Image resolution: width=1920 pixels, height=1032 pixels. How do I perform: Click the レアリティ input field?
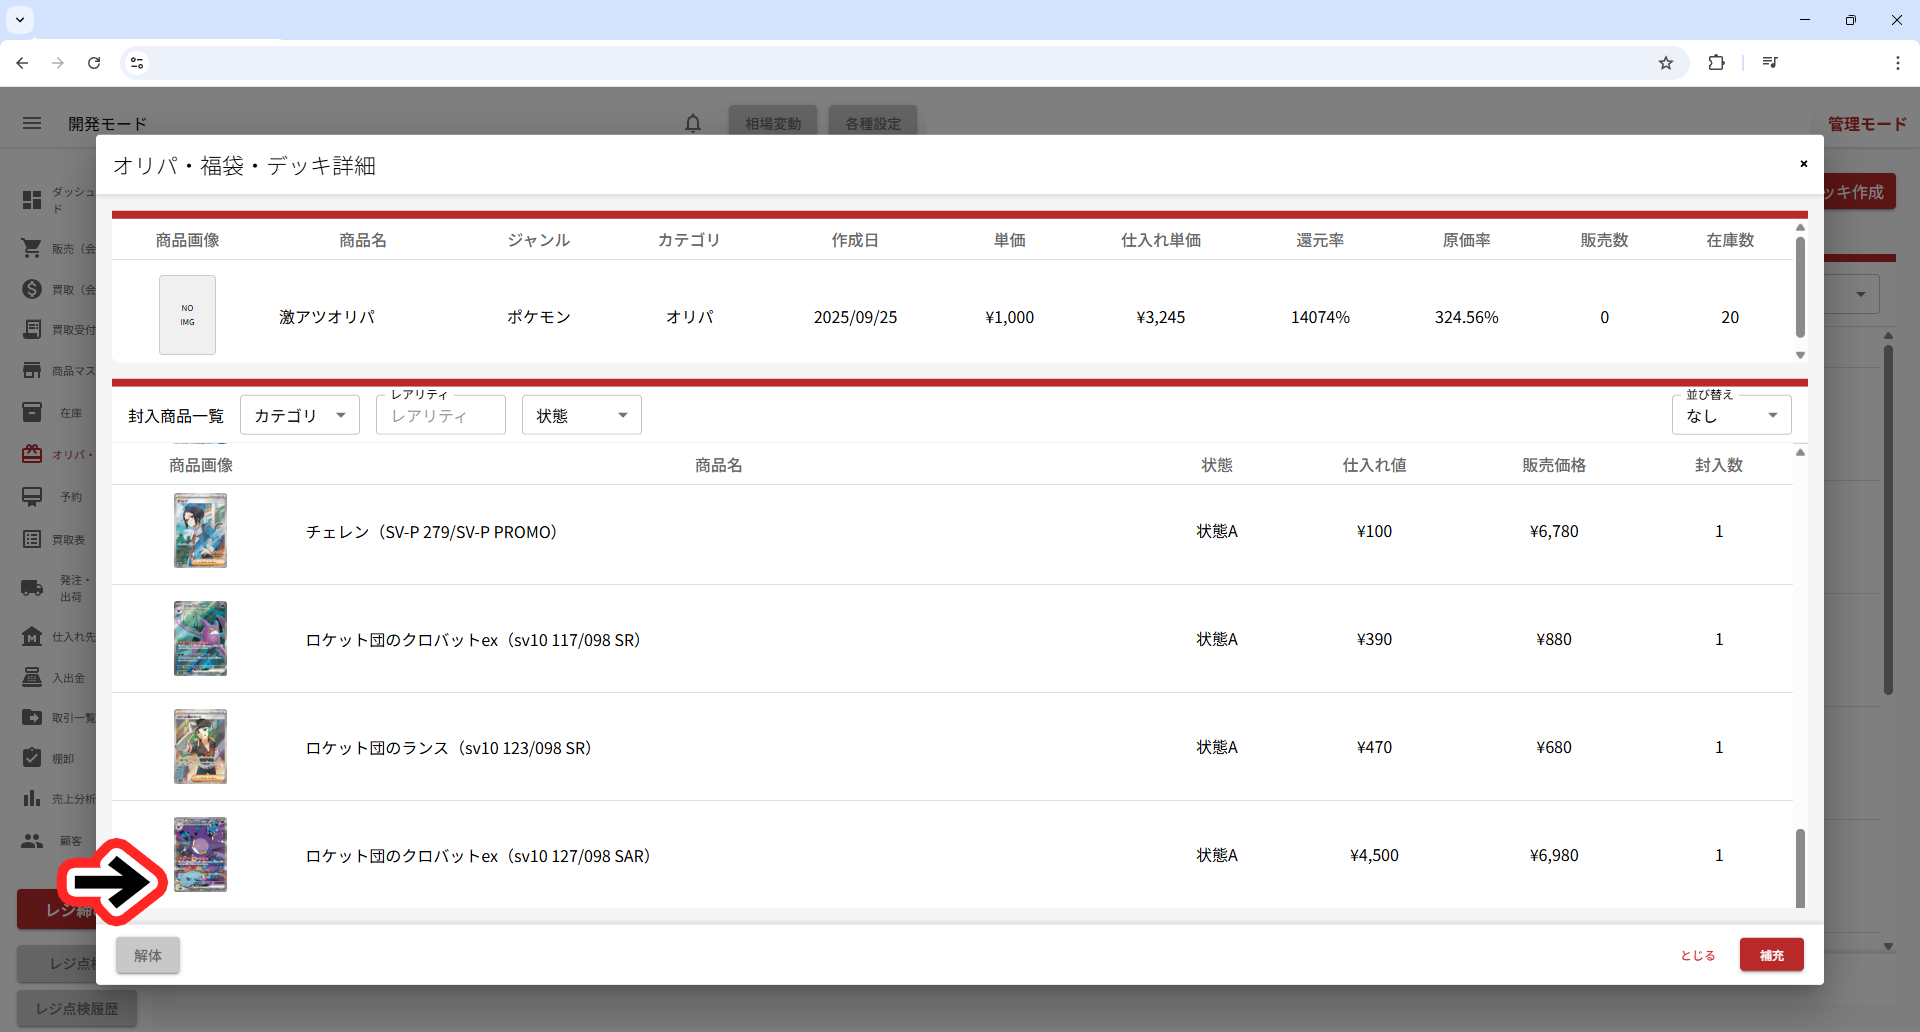440,415
